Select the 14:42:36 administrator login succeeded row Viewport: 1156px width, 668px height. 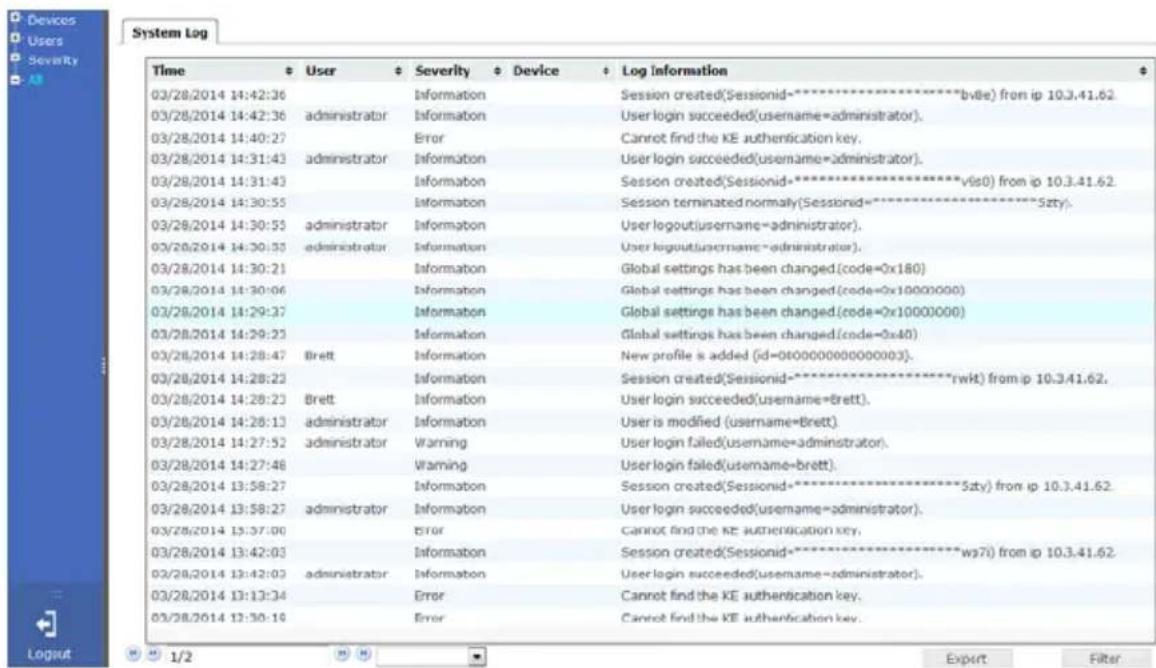[x=649, y=116]
